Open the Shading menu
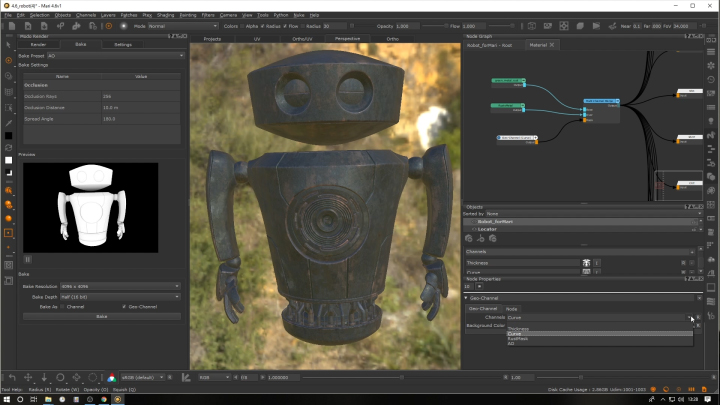Image resolution: width=720 pixels, height=405 pixels. pos(164,15)
